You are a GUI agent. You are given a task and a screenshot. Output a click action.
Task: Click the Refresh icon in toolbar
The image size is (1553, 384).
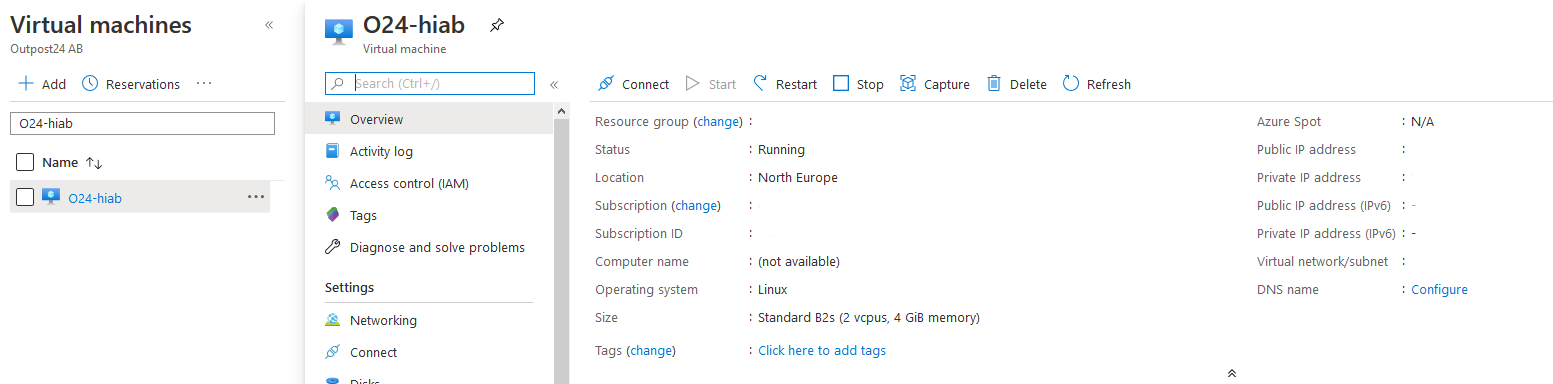point(1071,84)
